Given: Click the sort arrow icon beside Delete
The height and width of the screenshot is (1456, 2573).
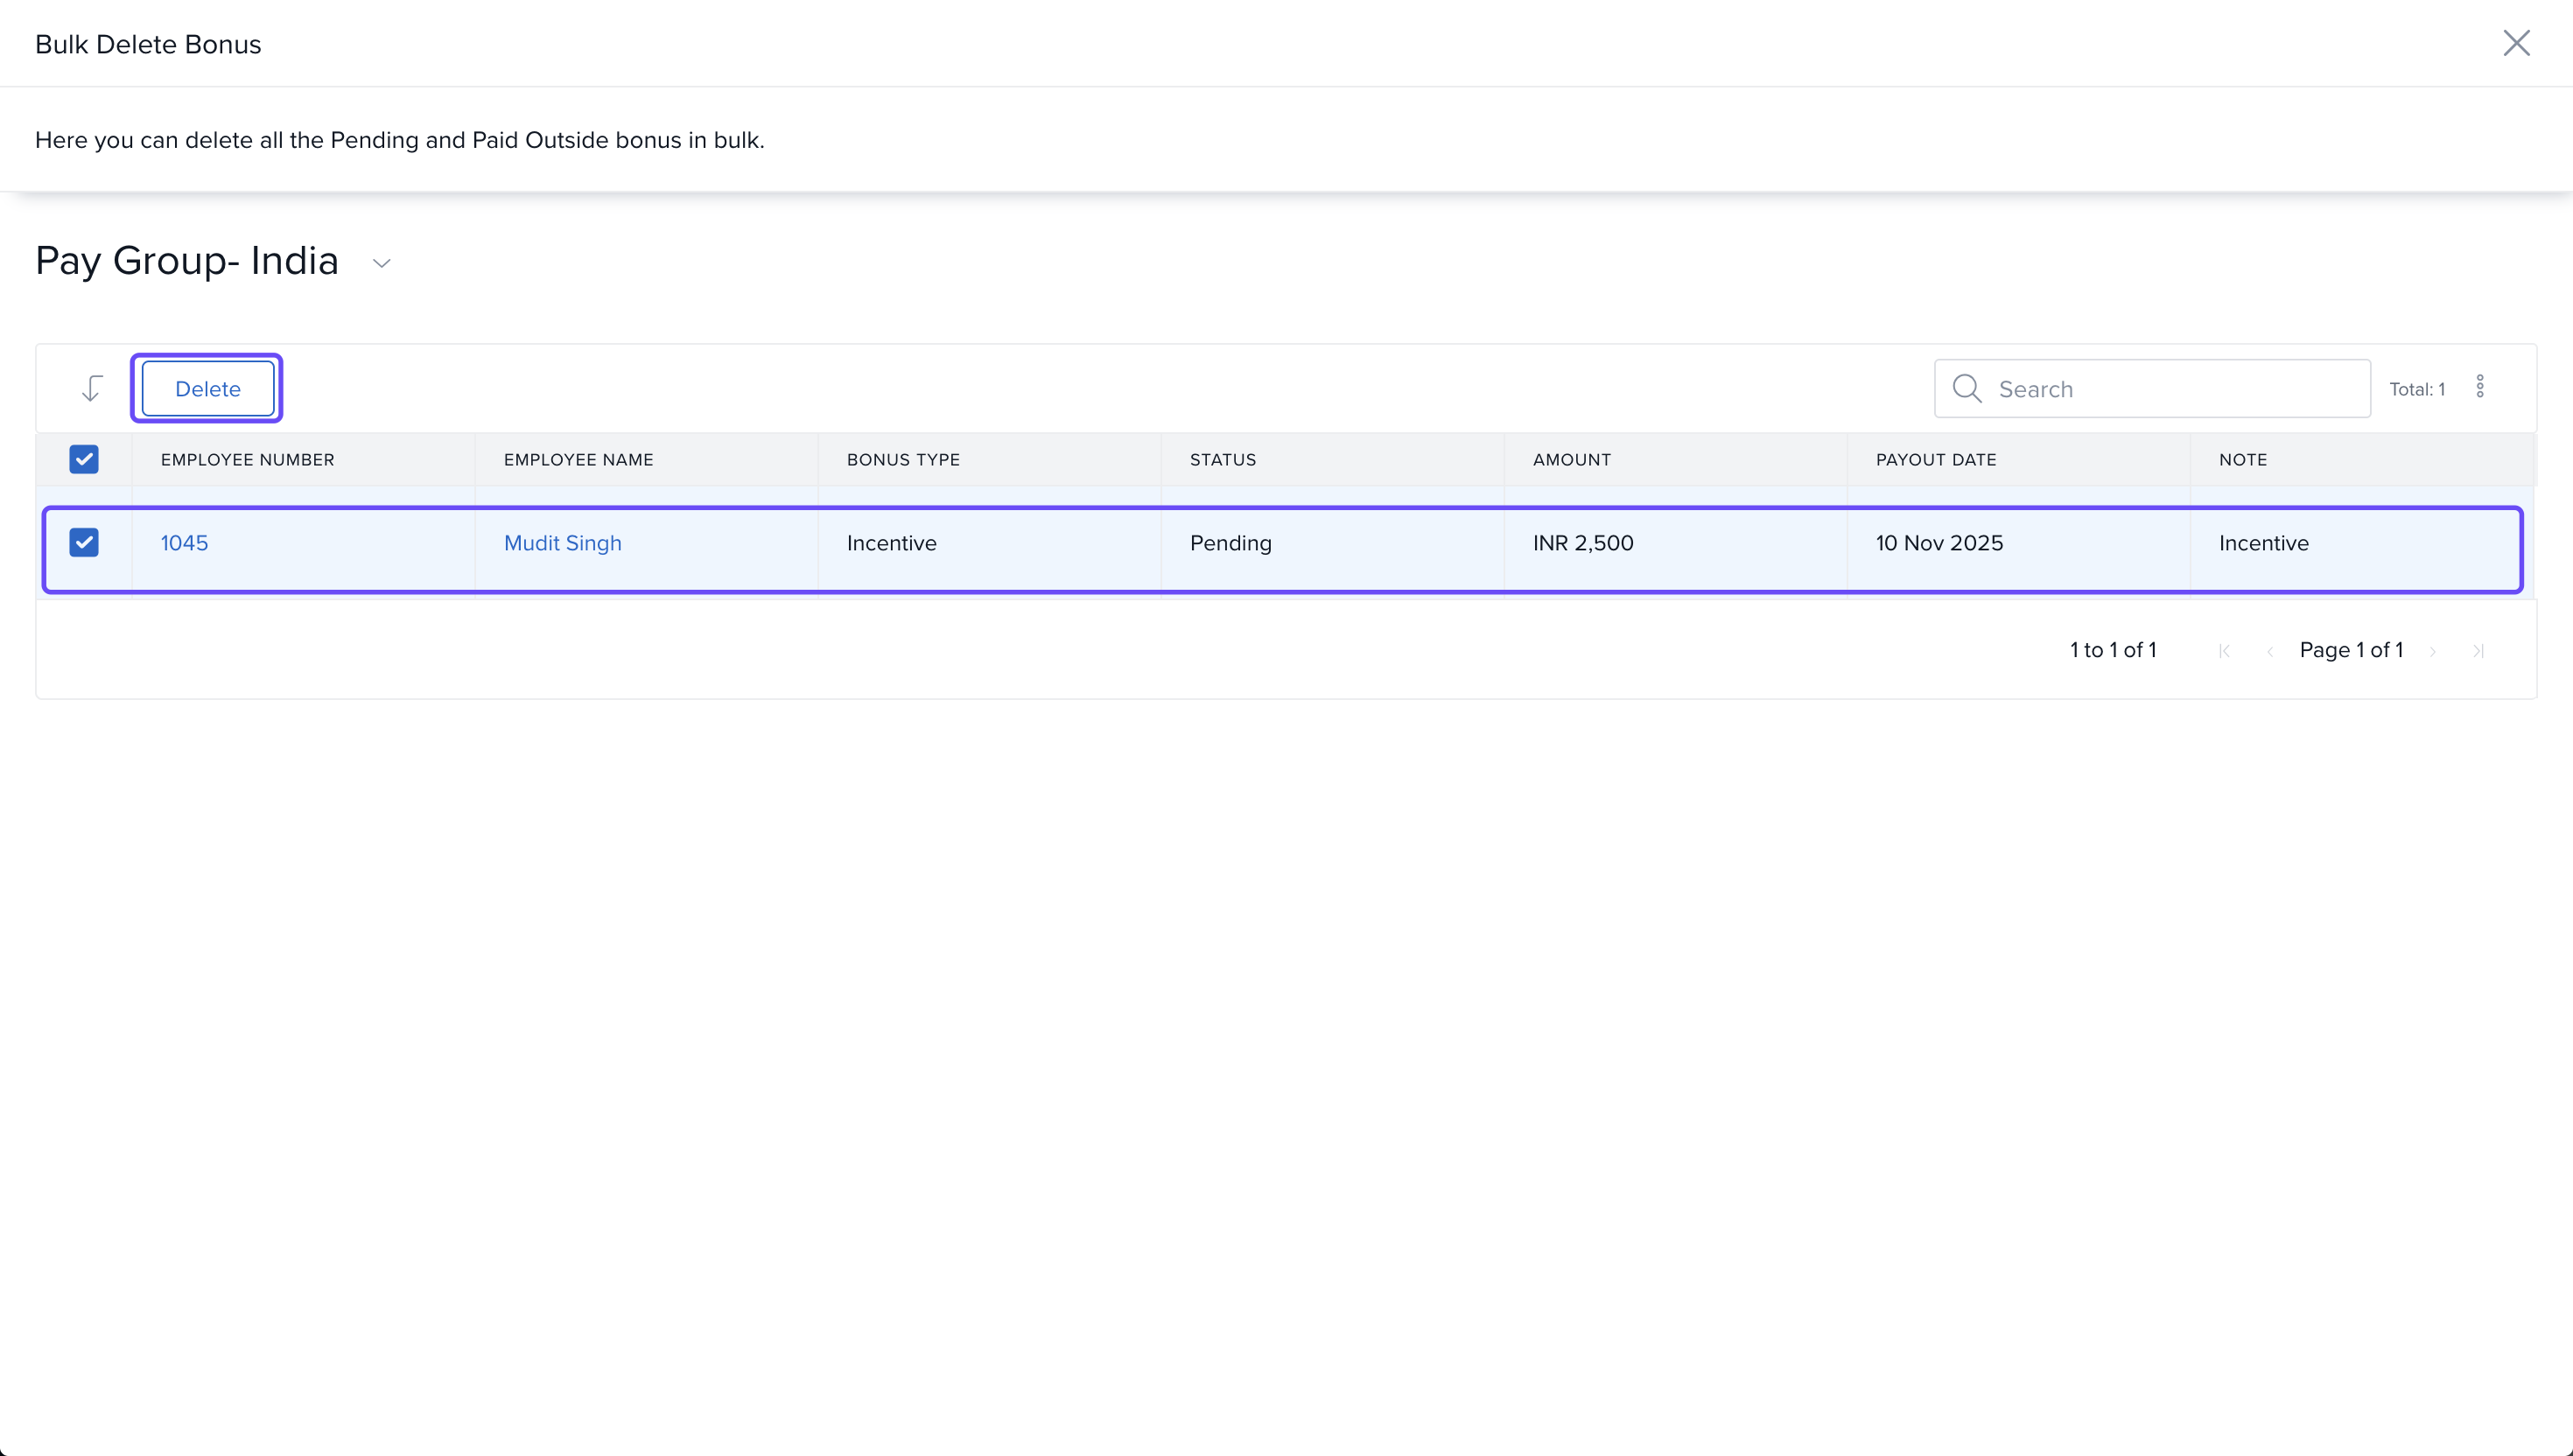Looking at the screenshot, I should tap(92, 388).
